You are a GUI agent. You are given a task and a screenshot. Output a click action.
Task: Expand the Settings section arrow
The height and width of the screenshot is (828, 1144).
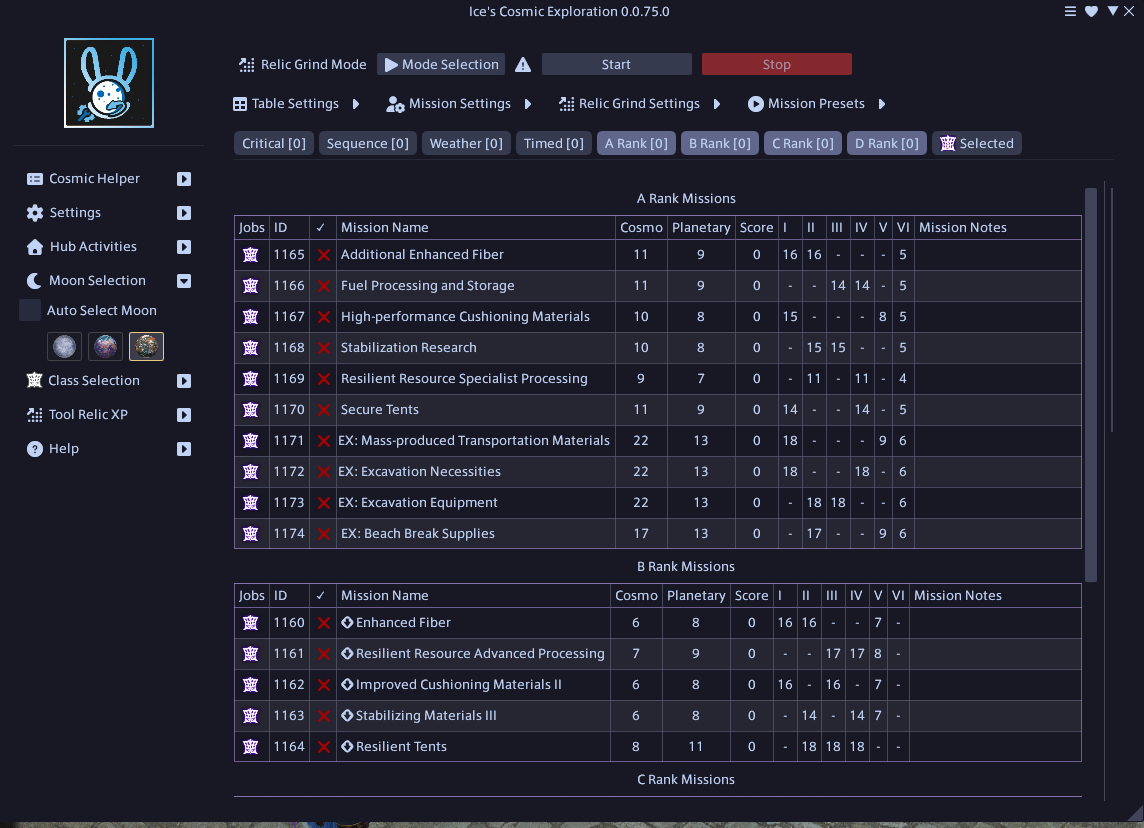[184, 213]
